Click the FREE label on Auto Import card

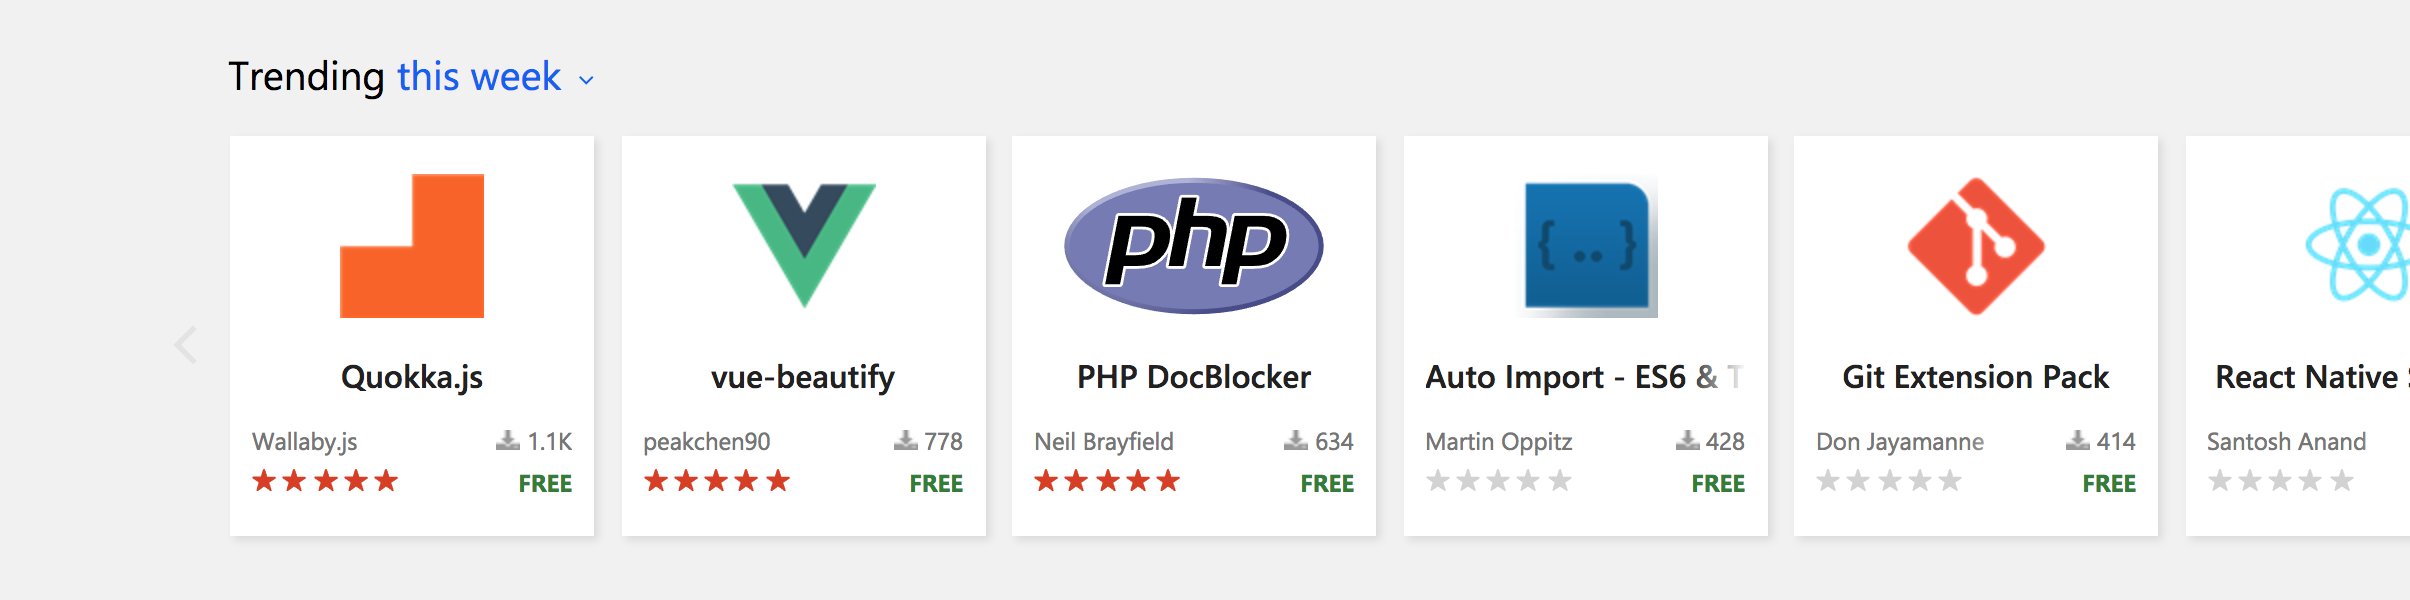pyautogui.click(x=1718, y=484)
